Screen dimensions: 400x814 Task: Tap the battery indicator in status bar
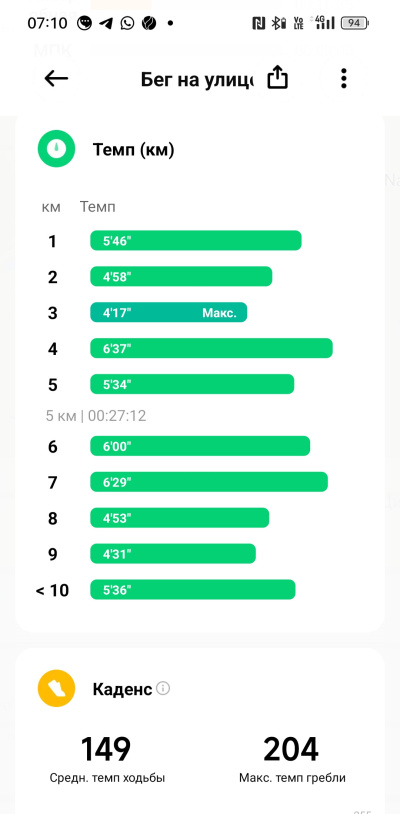pyautogui.click(x=355, y=23)
